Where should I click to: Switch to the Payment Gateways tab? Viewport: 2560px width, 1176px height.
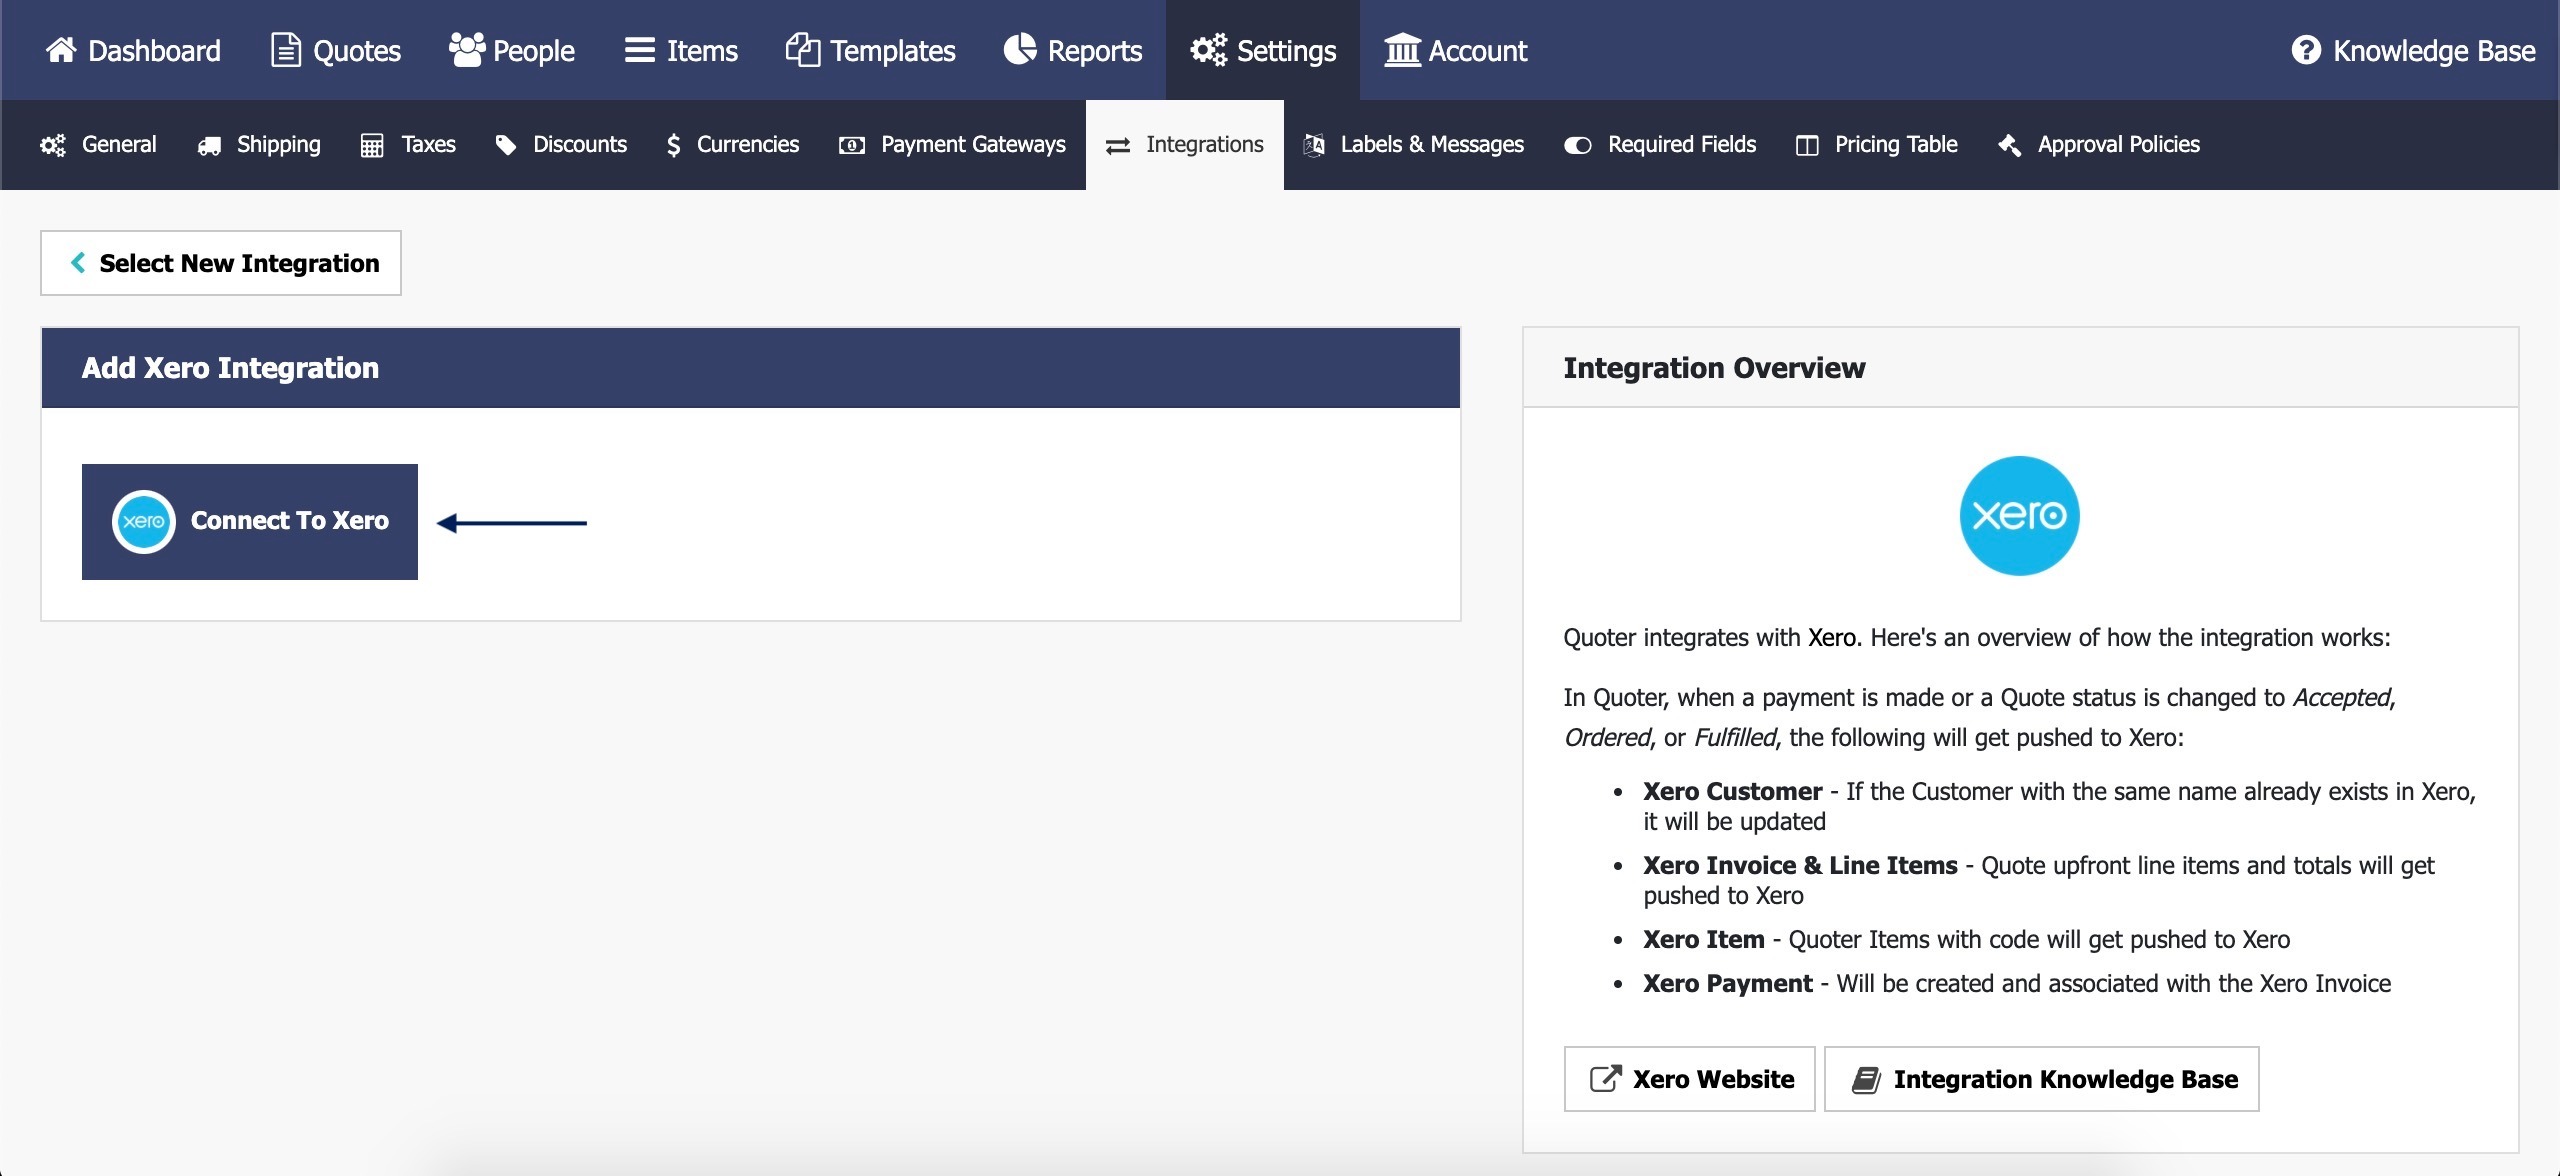click(952, 145)
